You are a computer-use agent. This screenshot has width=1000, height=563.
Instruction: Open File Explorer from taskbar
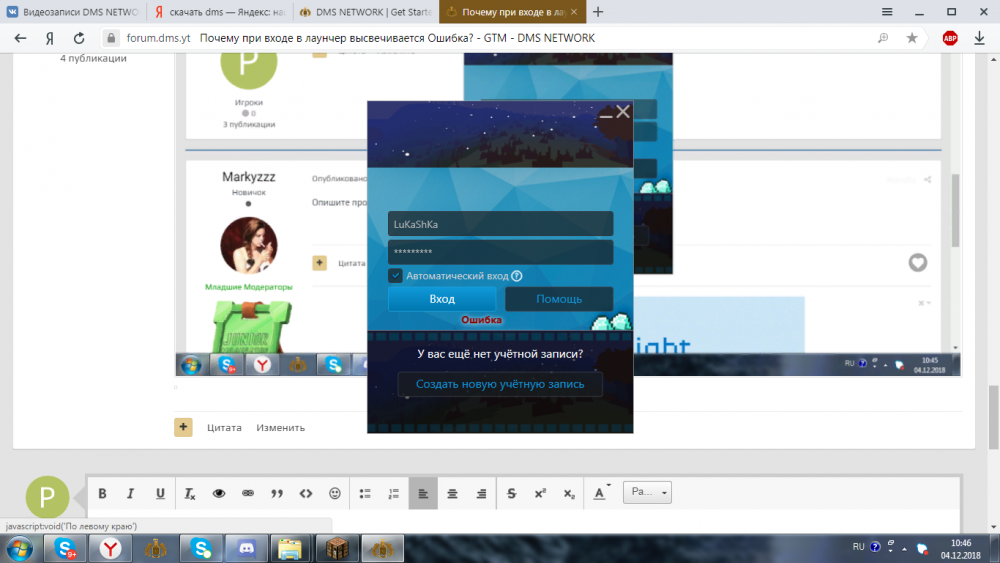tap(290, 548)
